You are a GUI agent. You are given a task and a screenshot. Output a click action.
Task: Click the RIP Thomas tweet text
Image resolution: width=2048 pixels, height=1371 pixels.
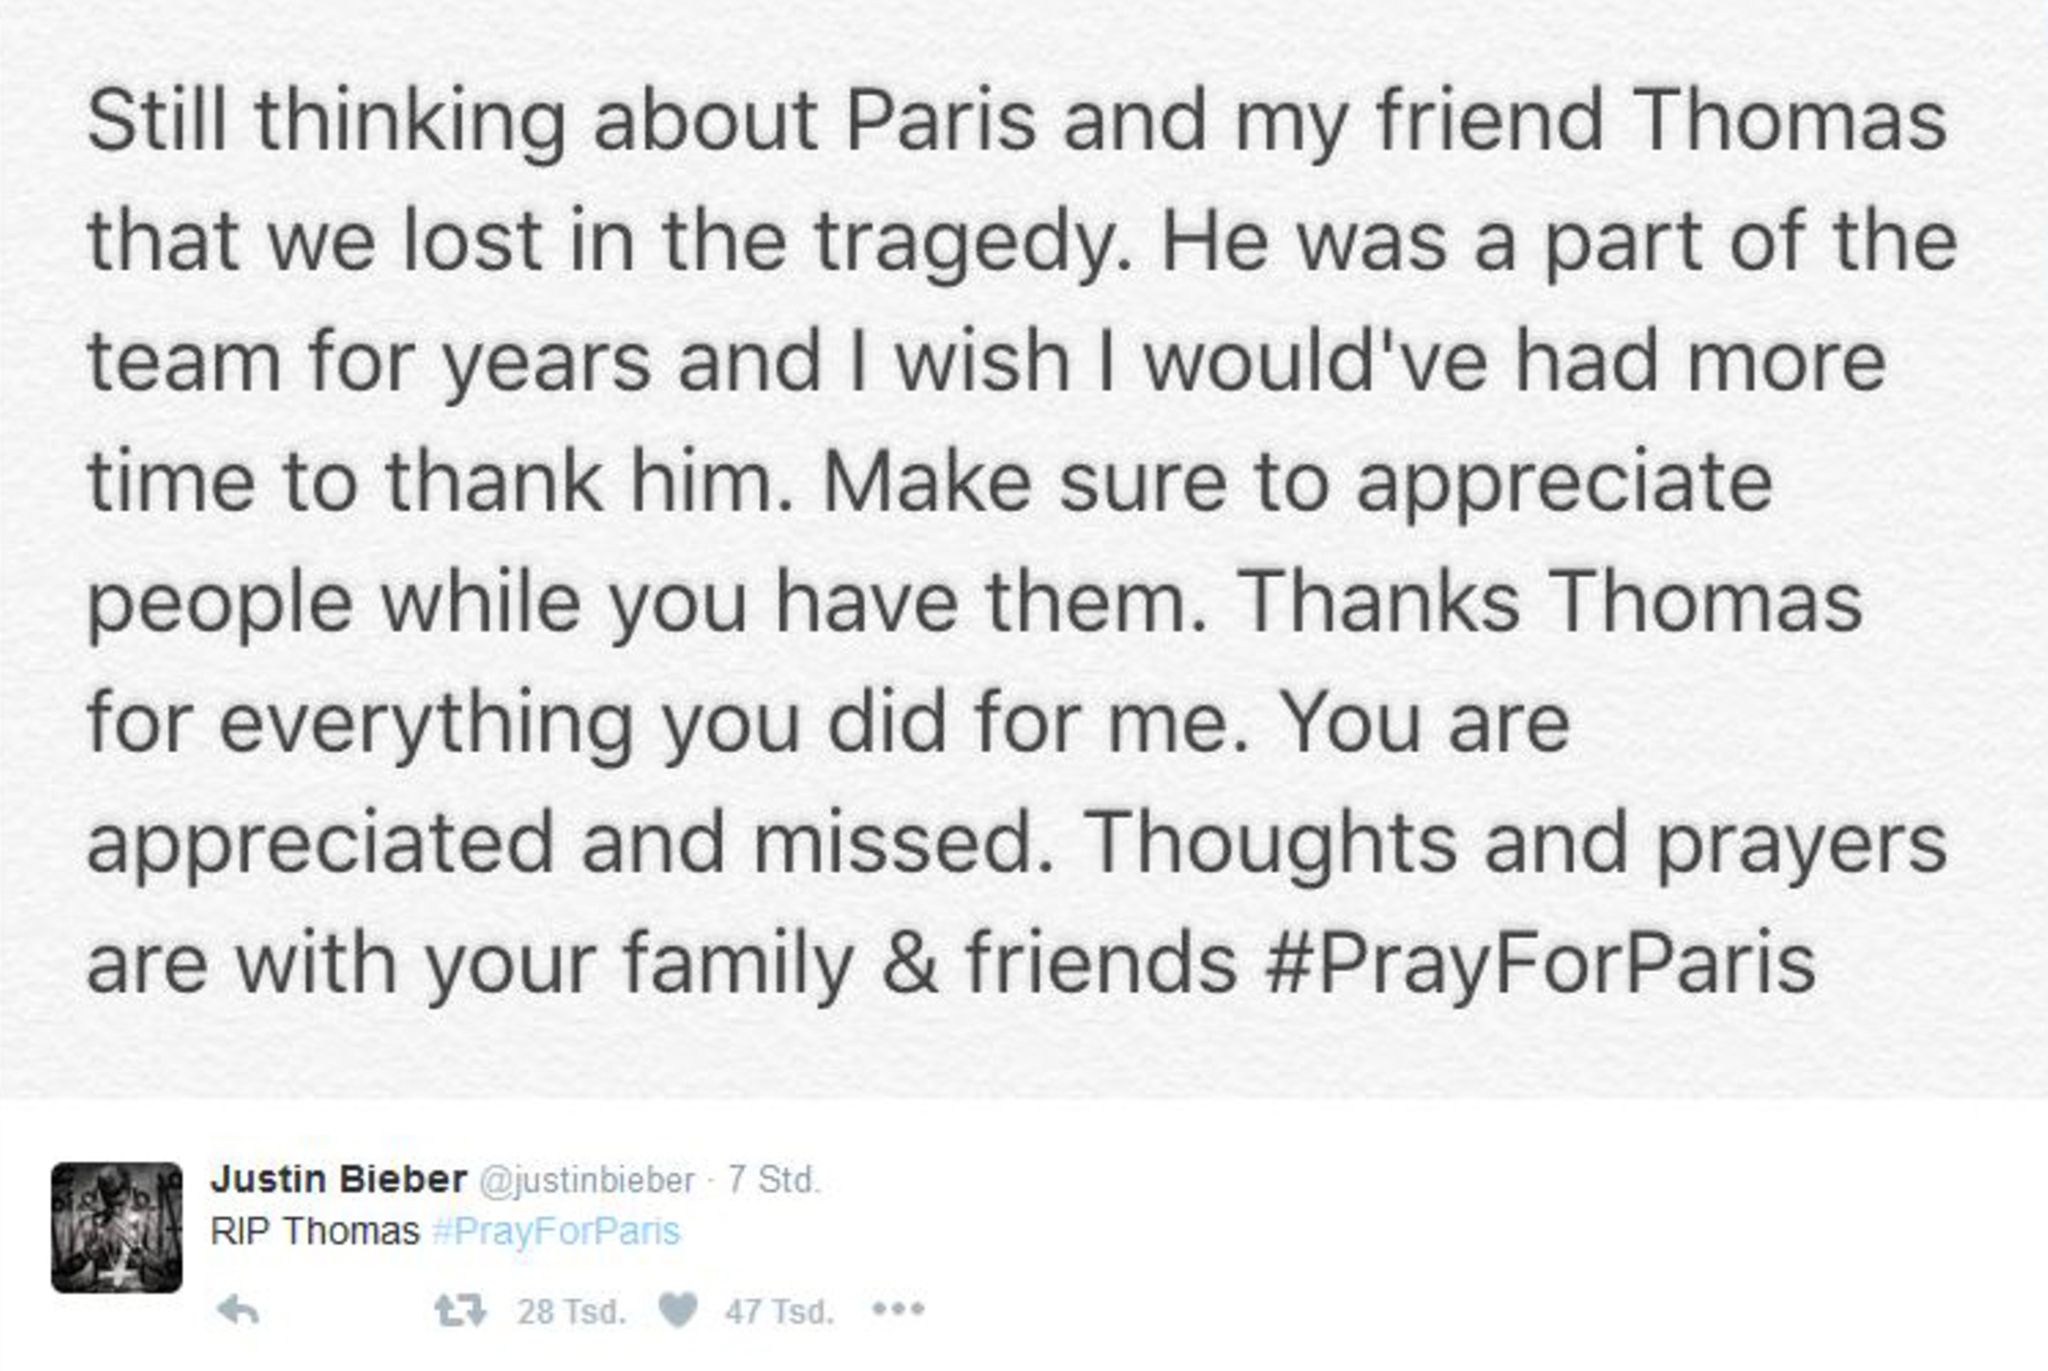click(315, 1231)
